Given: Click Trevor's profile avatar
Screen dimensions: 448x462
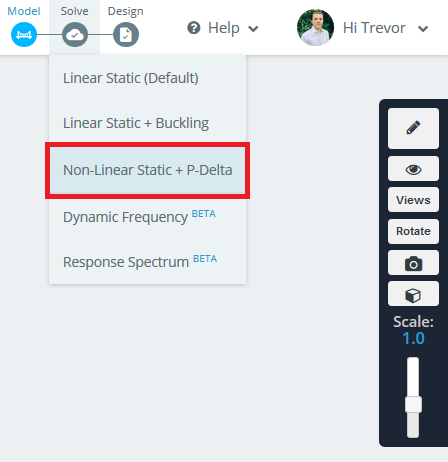Looking at the screenshot, I should 315,28.
